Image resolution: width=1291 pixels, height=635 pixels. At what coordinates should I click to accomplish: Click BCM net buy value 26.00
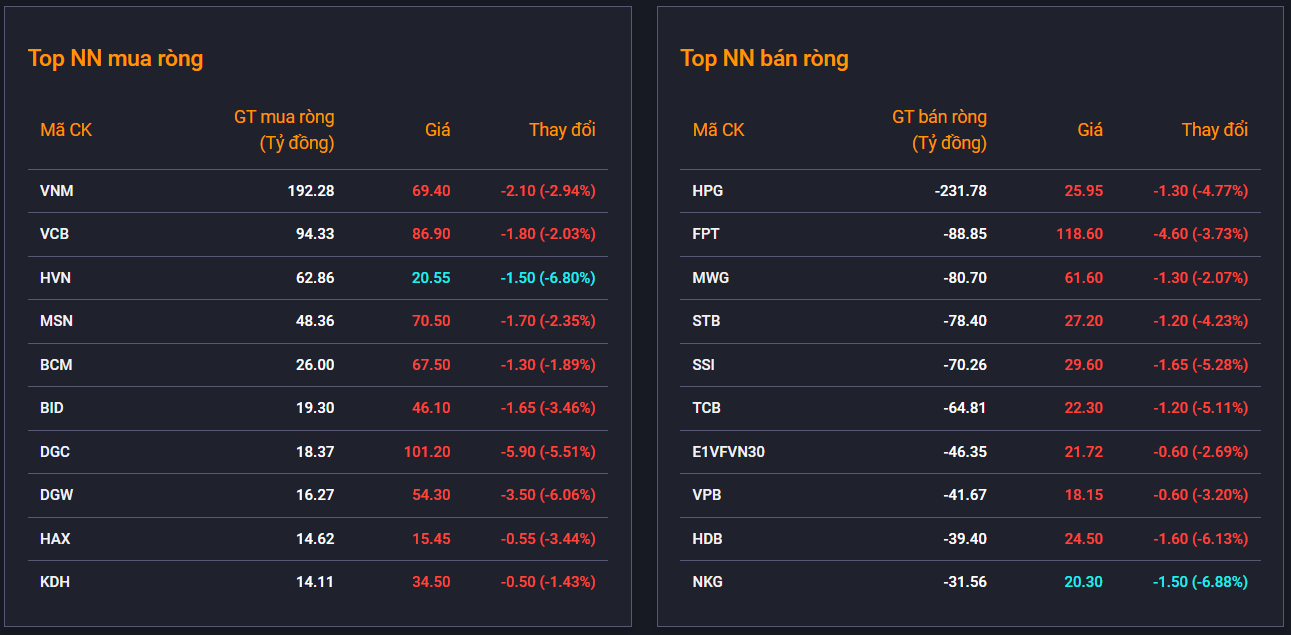(315, 365)
